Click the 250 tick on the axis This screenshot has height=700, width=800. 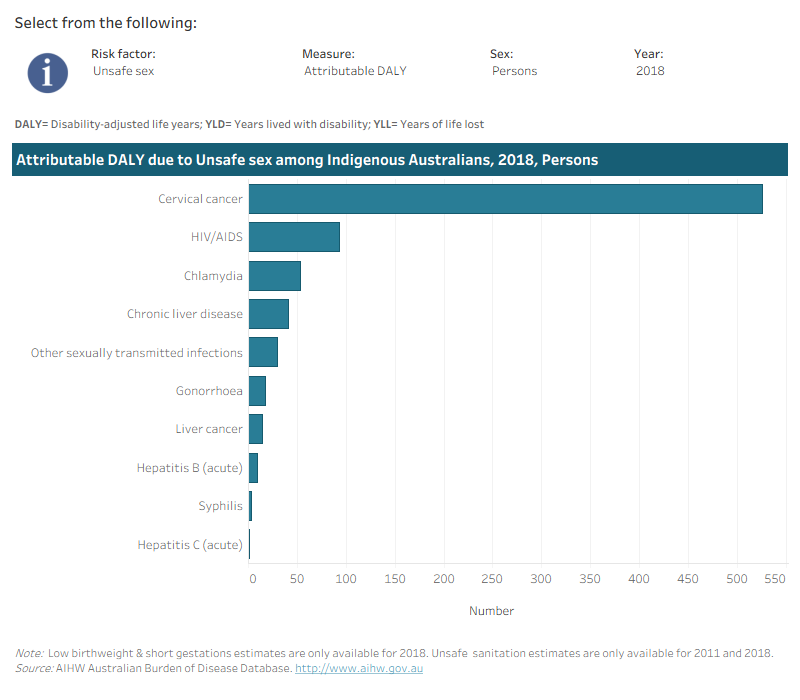(x=492, y=579)
